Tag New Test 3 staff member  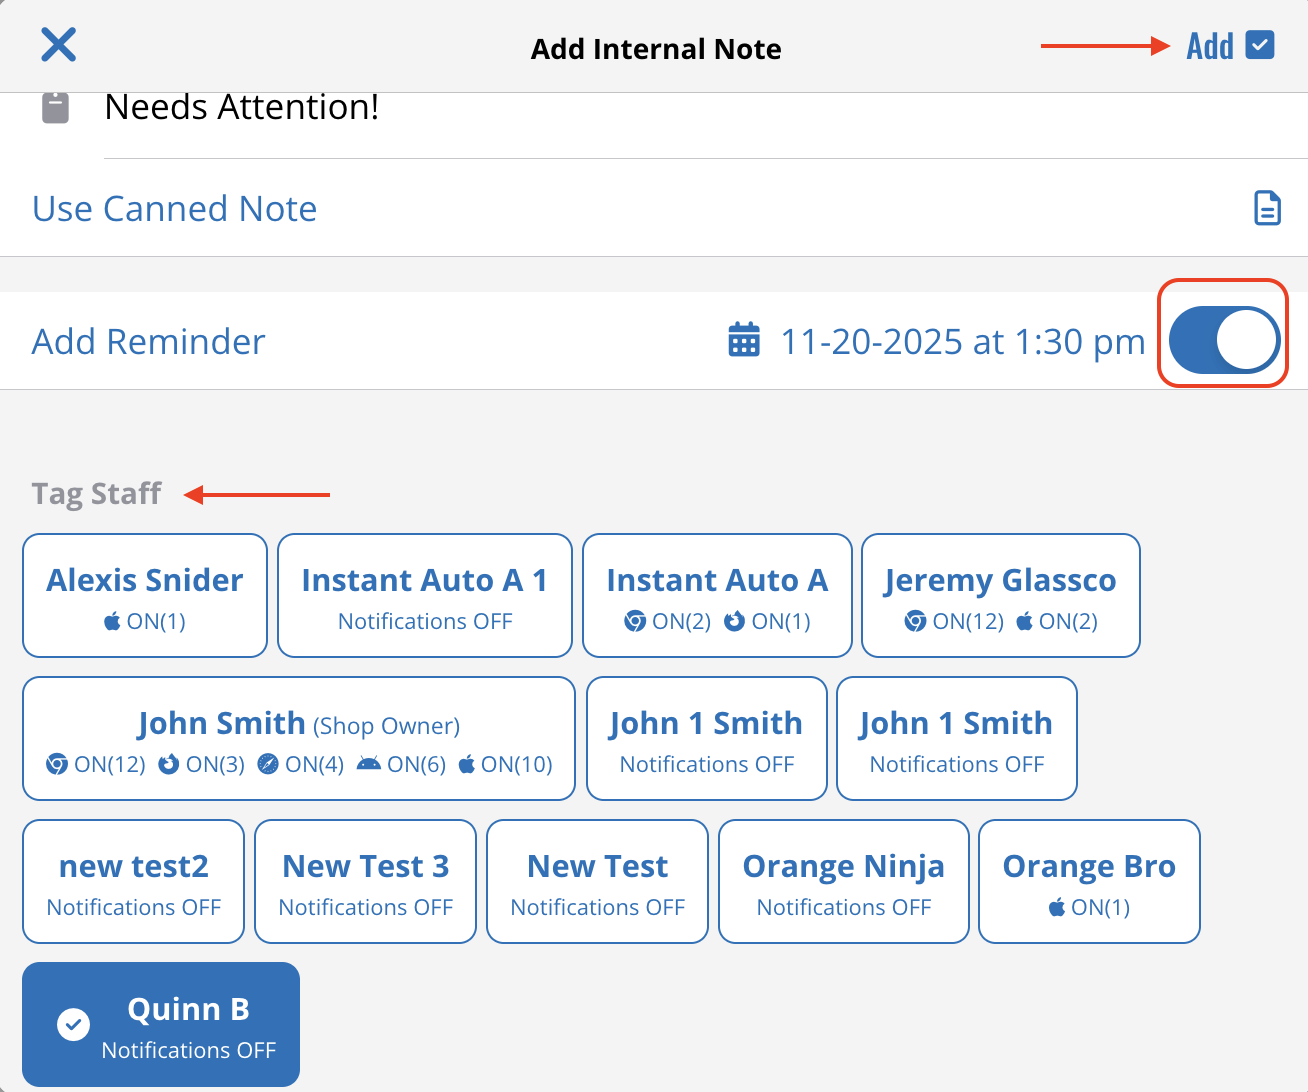coord(365,881)
